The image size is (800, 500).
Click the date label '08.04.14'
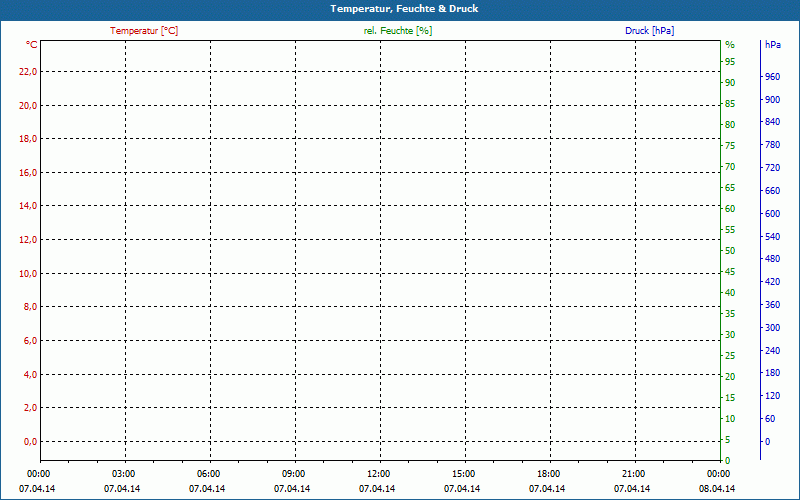click(717, 489)
